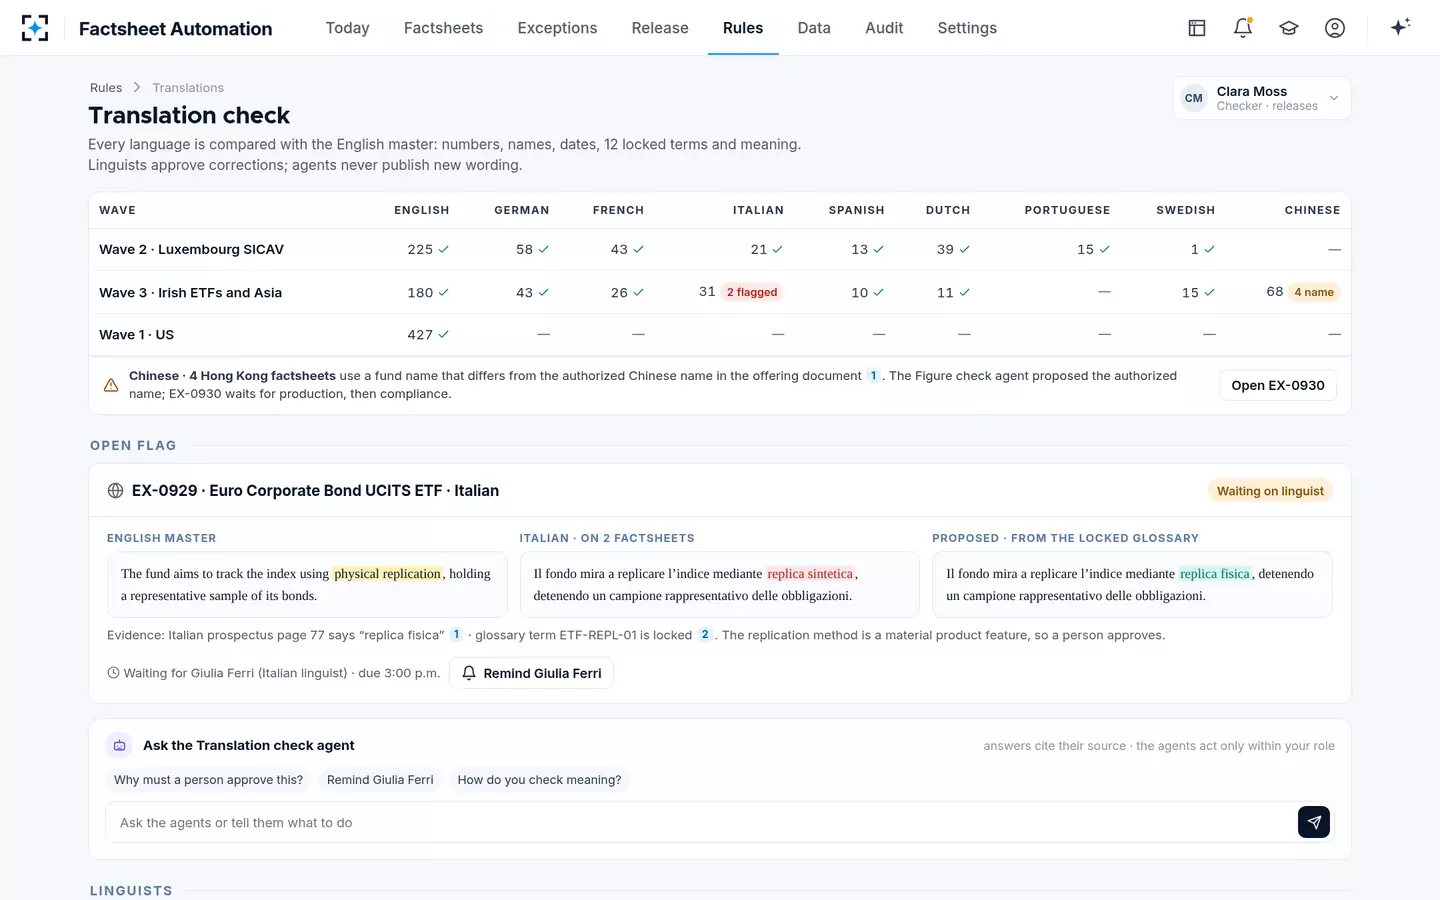Open the AI sparkle assistant icon

pos(1400,27)
